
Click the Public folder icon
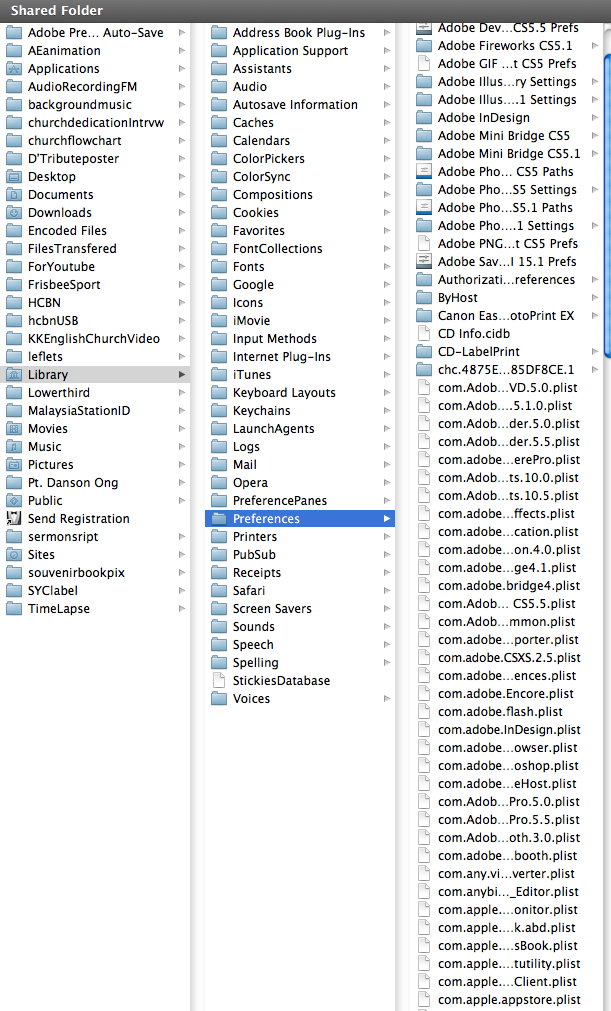(x=14, y=501)
